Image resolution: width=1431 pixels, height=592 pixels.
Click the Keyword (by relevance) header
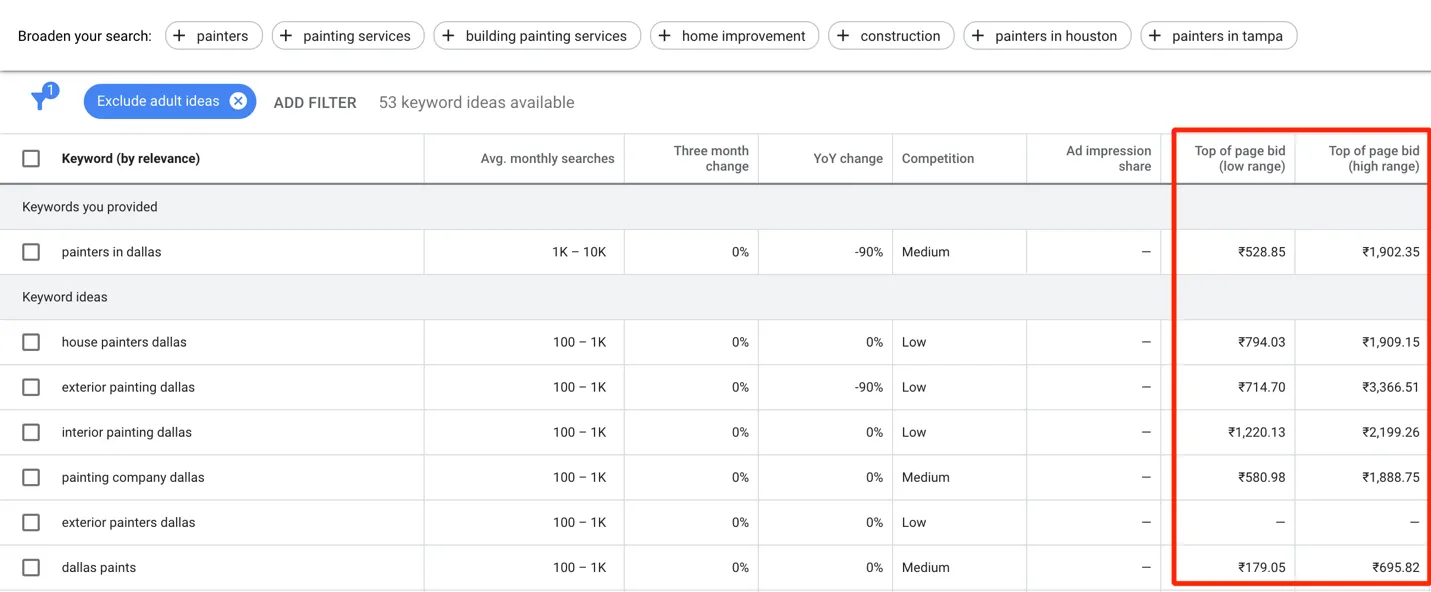(130, 158)
